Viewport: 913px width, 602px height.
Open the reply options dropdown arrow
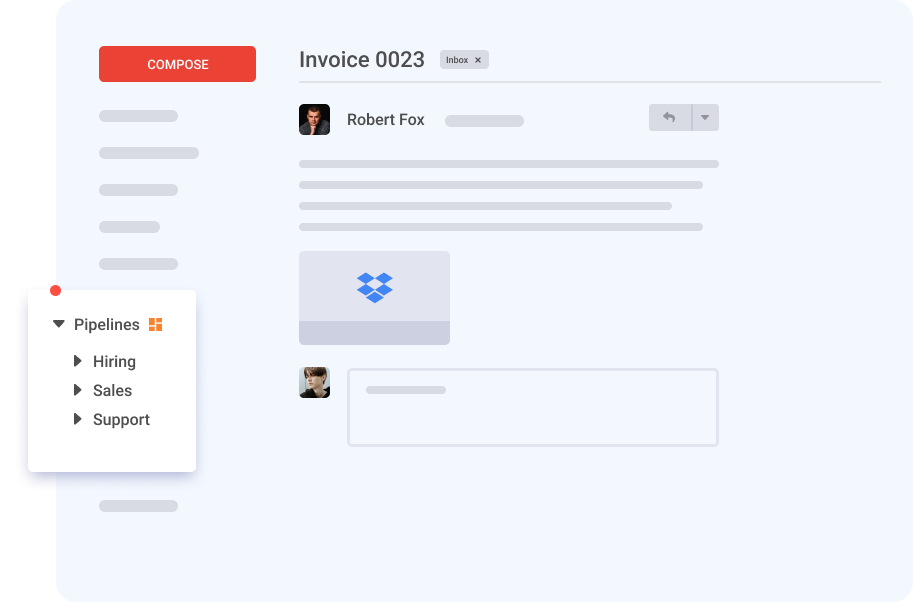pos(704,117)
